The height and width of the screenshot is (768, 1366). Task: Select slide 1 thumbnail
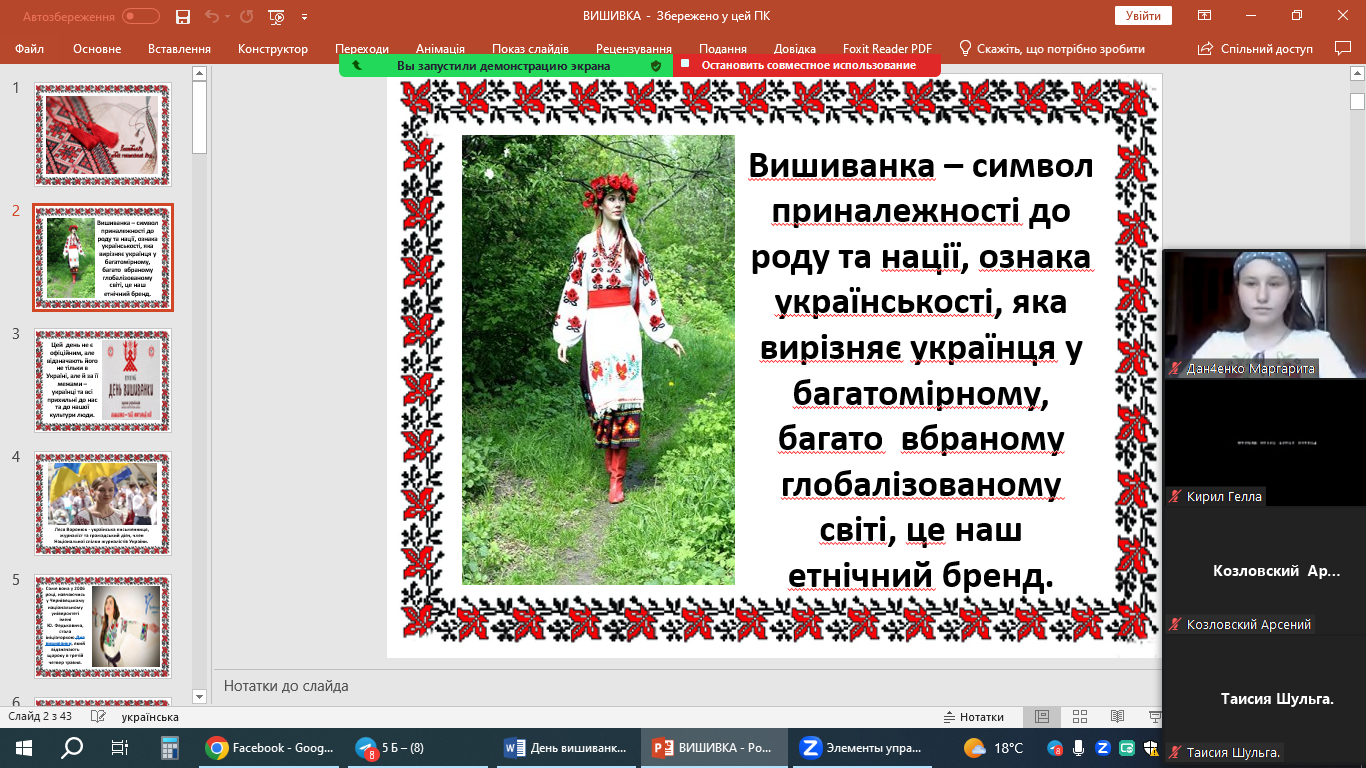[x=103, y=134]
